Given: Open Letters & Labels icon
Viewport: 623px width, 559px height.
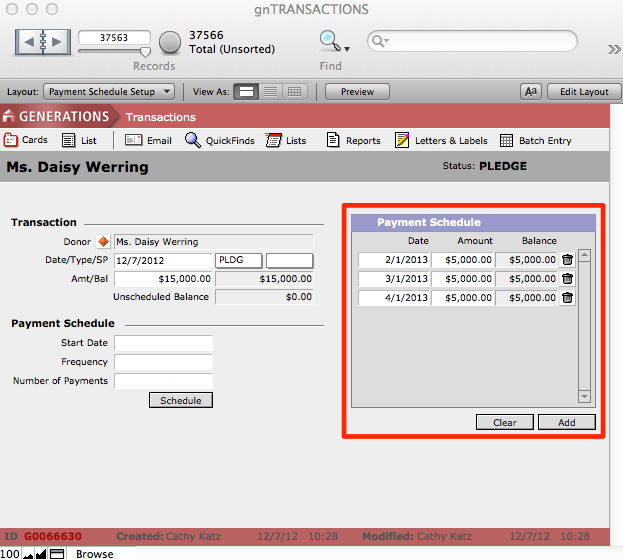Looking at the screenshot, I should 402,141.
